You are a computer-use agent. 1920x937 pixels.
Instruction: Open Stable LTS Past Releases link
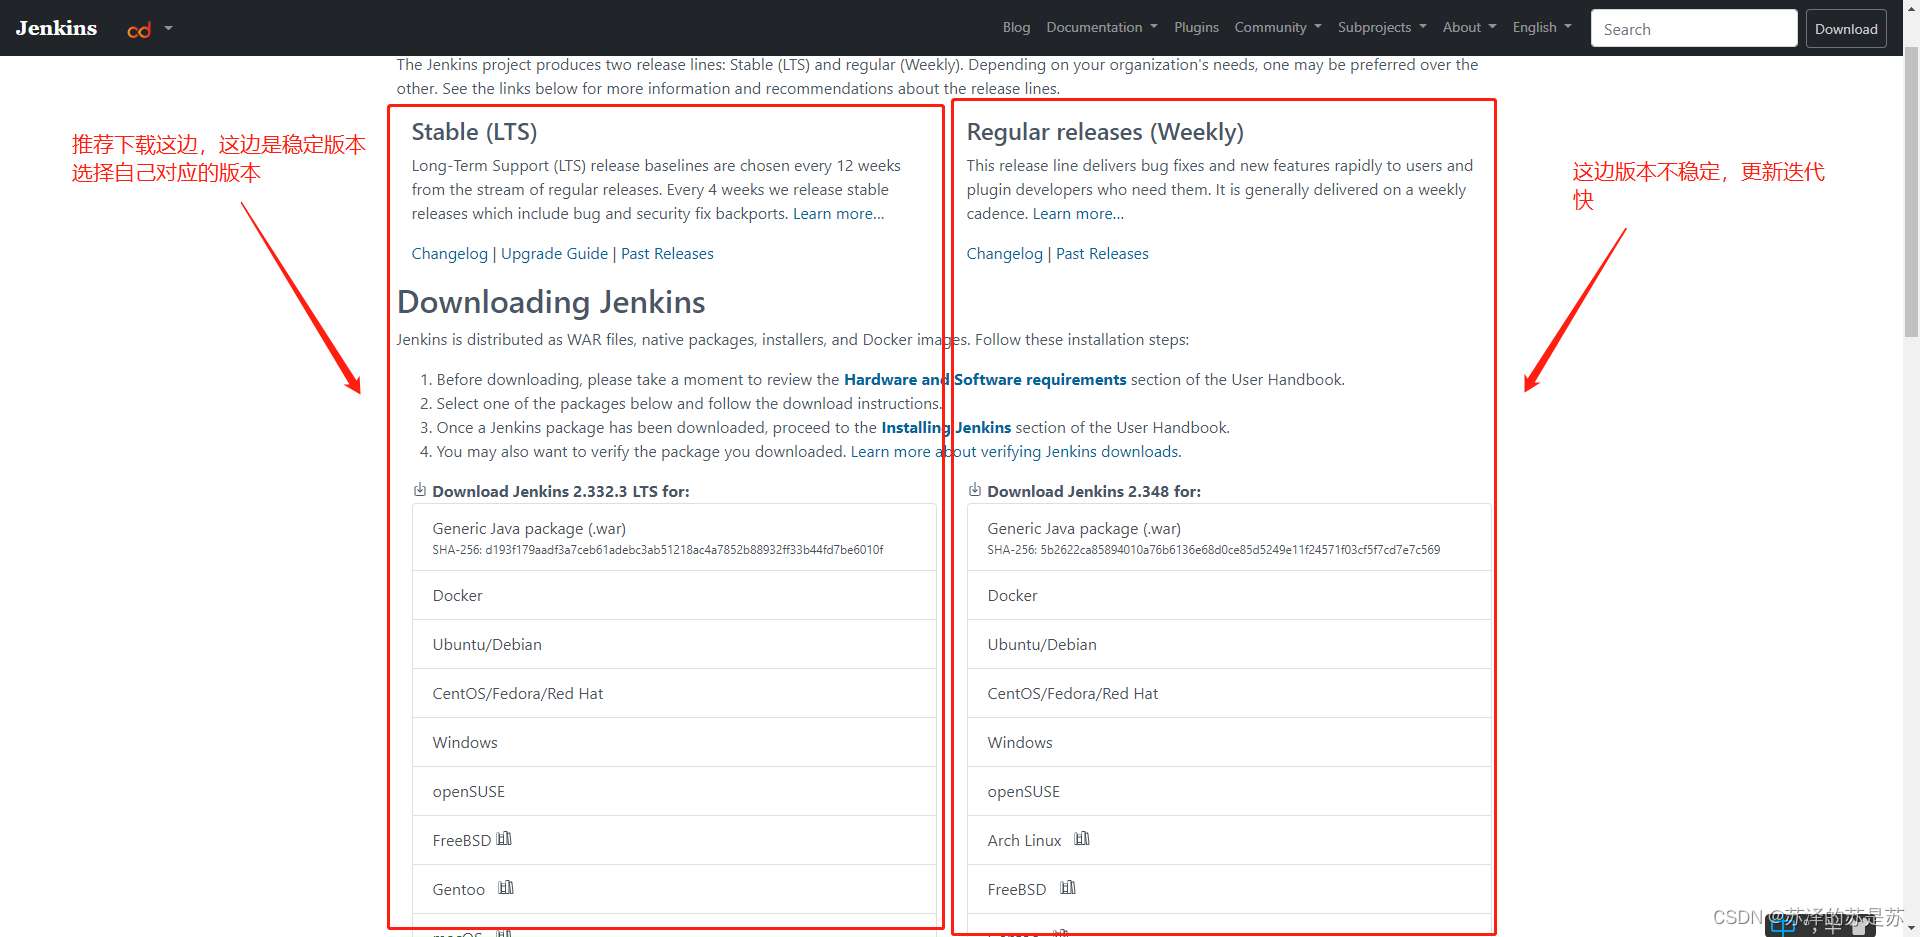tap(667, 254)
